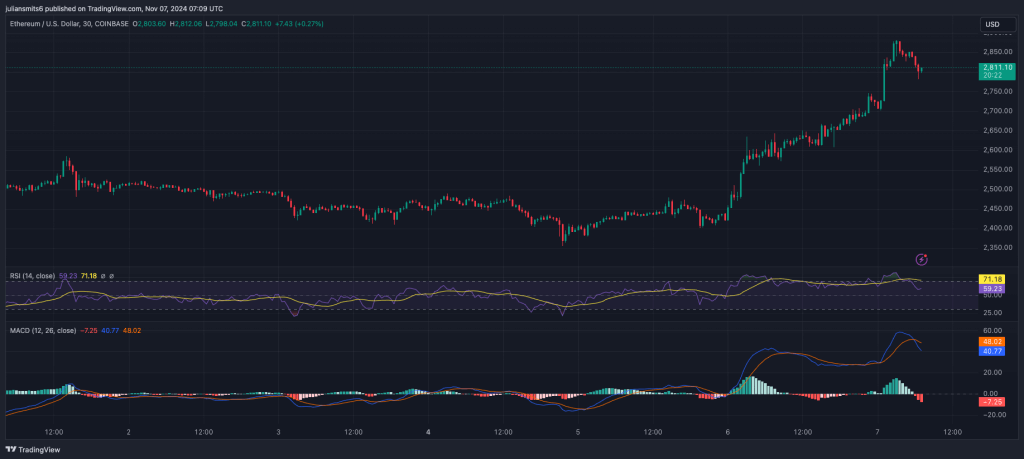Click the orange 48.02 value in MACD legend
1024x459 pixels.
point(132,330)
